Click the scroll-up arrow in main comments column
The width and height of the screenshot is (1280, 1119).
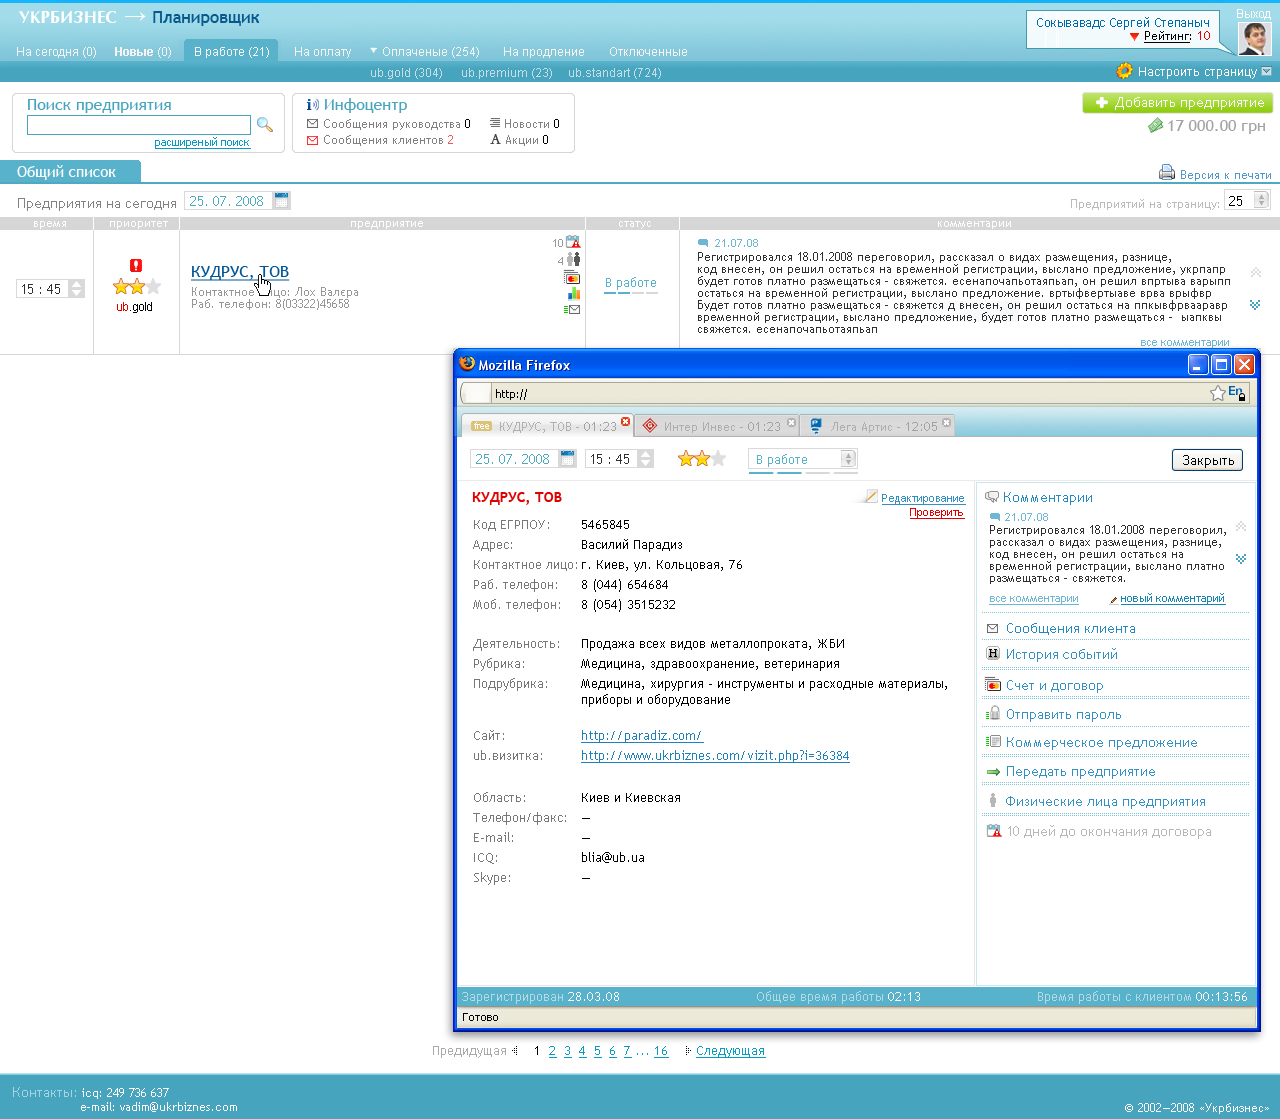[x=1255, y=273]
